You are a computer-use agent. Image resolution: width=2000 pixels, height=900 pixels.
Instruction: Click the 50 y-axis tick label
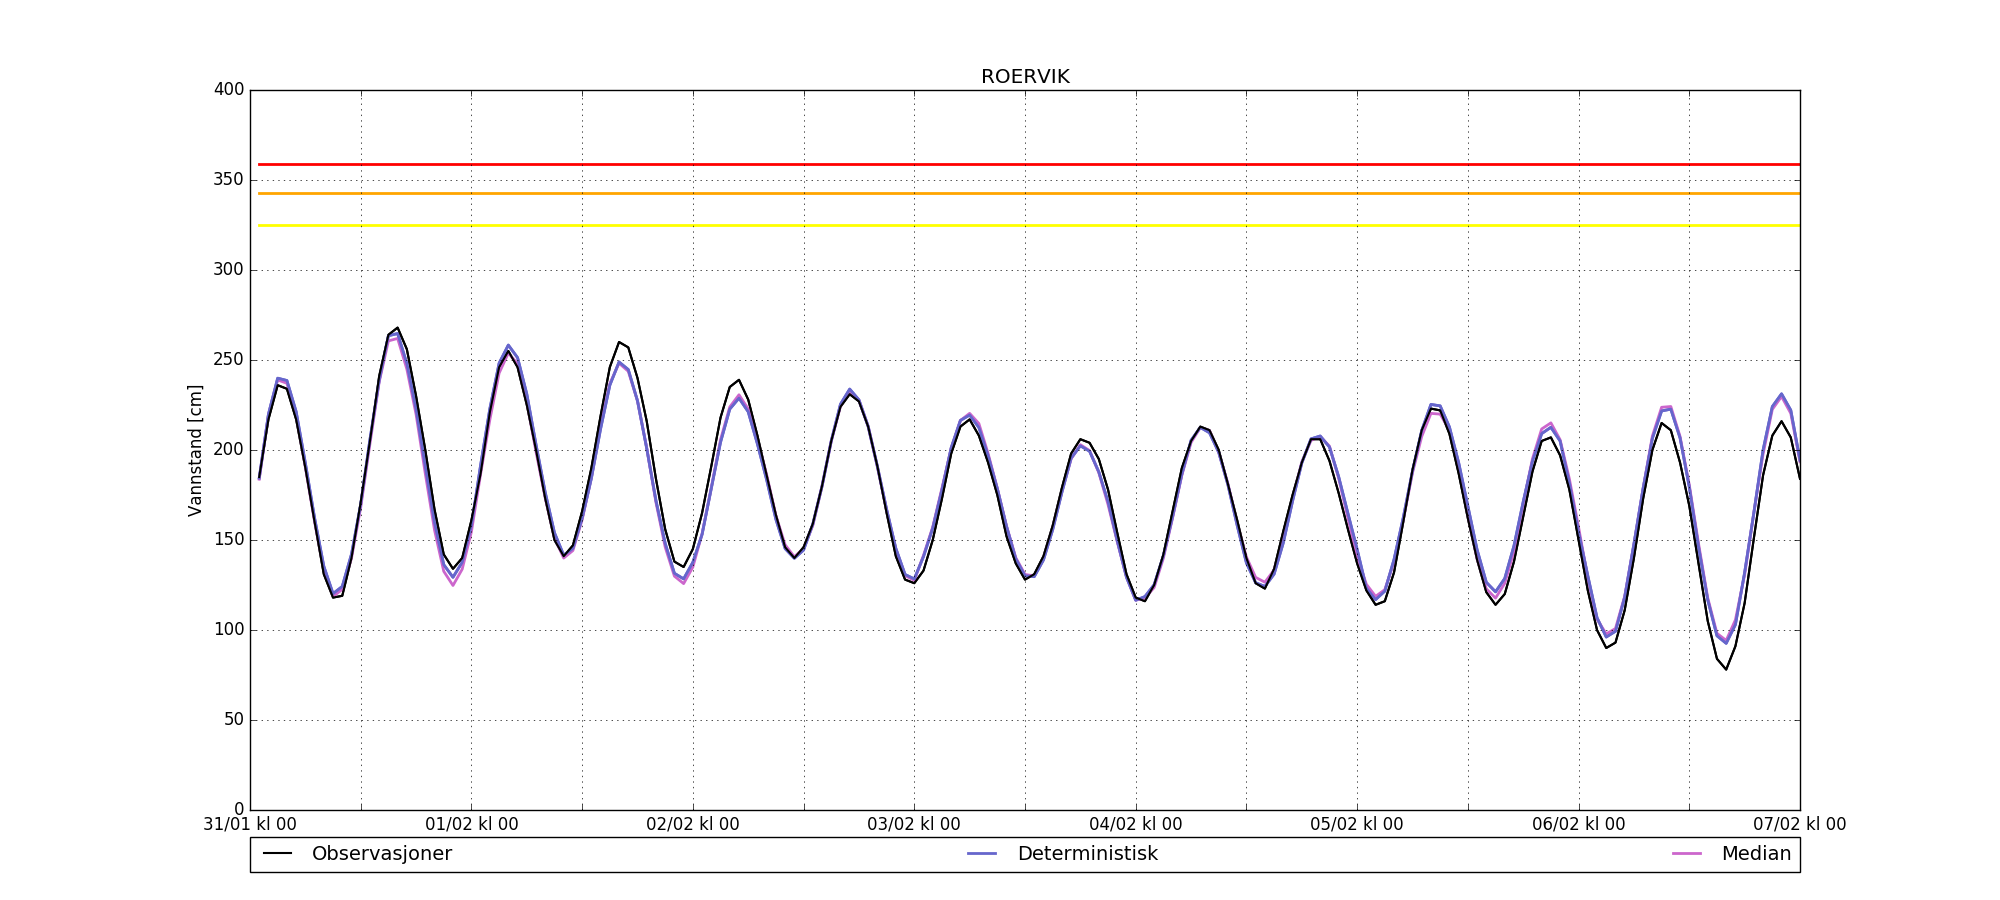233,720
